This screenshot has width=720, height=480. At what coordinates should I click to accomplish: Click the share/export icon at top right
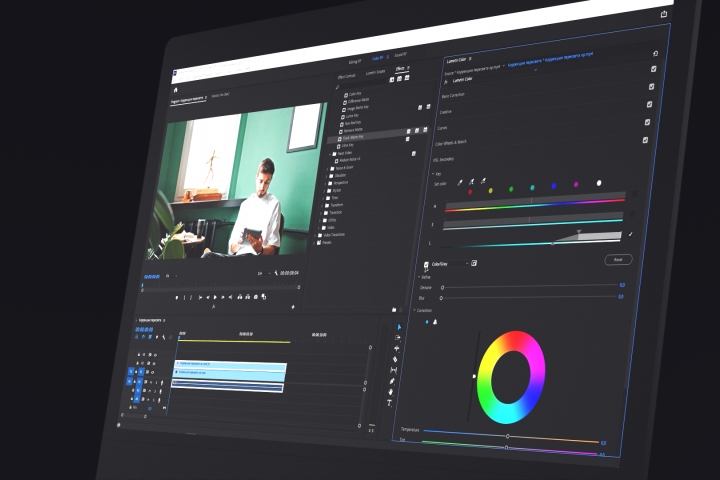(664, 14)
